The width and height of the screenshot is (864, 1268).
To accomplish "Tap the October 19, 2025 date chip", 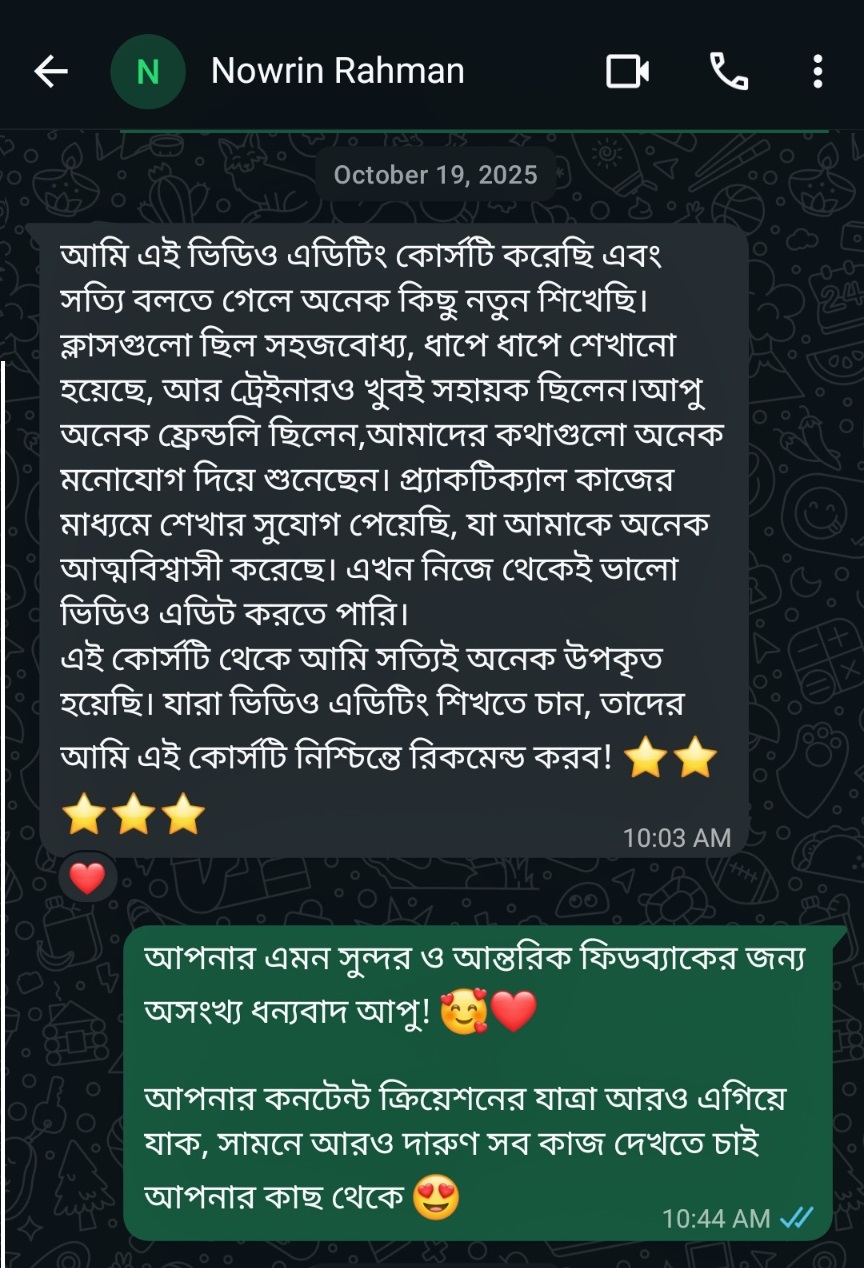I will pyautogui.click(x=435, y=175).
